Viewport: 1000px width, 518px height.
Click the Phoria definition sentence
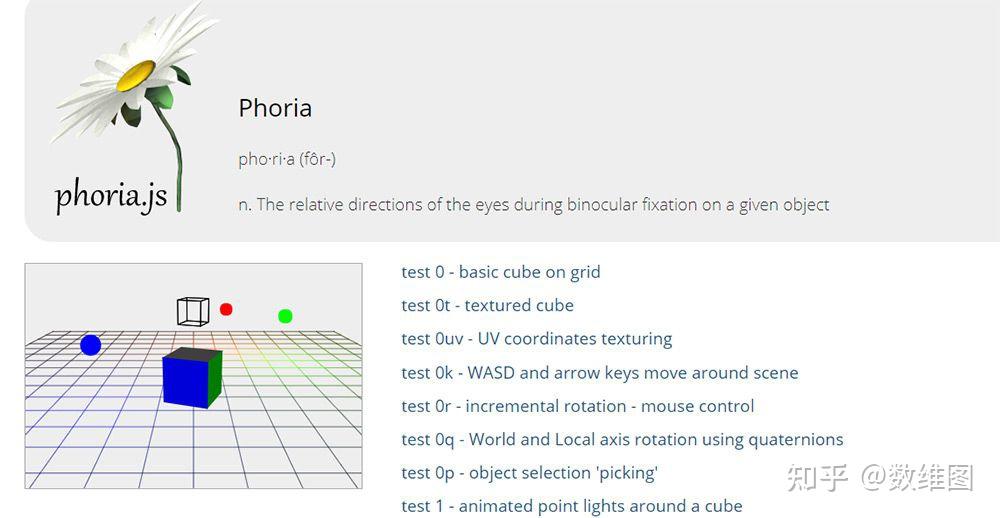tap(534, 205)
